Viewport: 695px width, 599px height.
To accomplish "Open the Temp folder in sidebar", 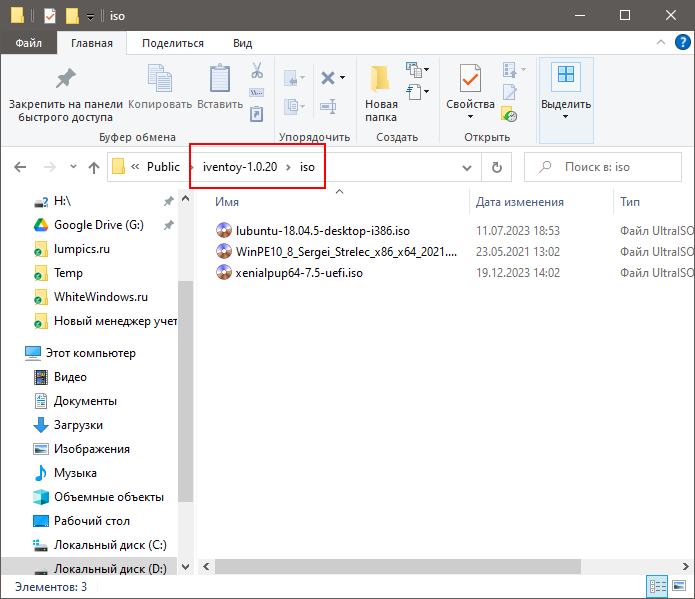I will [68, 273].
